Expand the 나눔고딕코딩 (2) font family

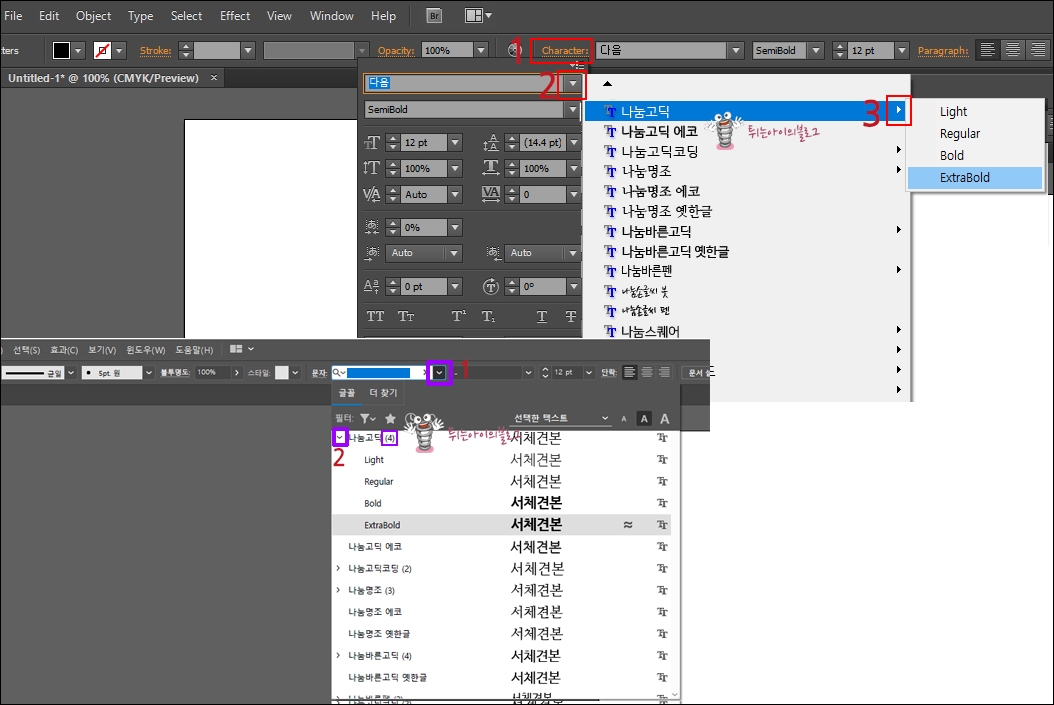[338, 569]
